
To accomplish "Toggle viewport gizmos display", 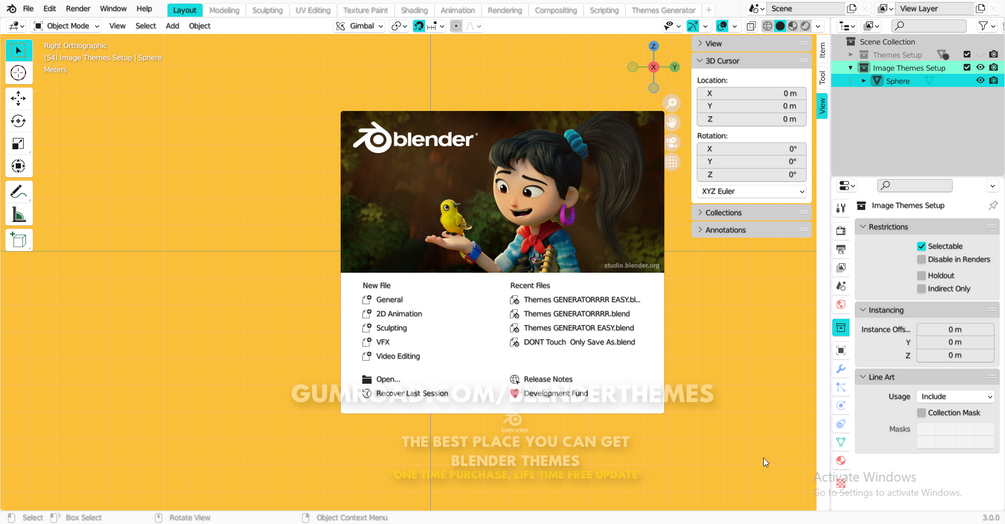I will [x=693, y=26].
